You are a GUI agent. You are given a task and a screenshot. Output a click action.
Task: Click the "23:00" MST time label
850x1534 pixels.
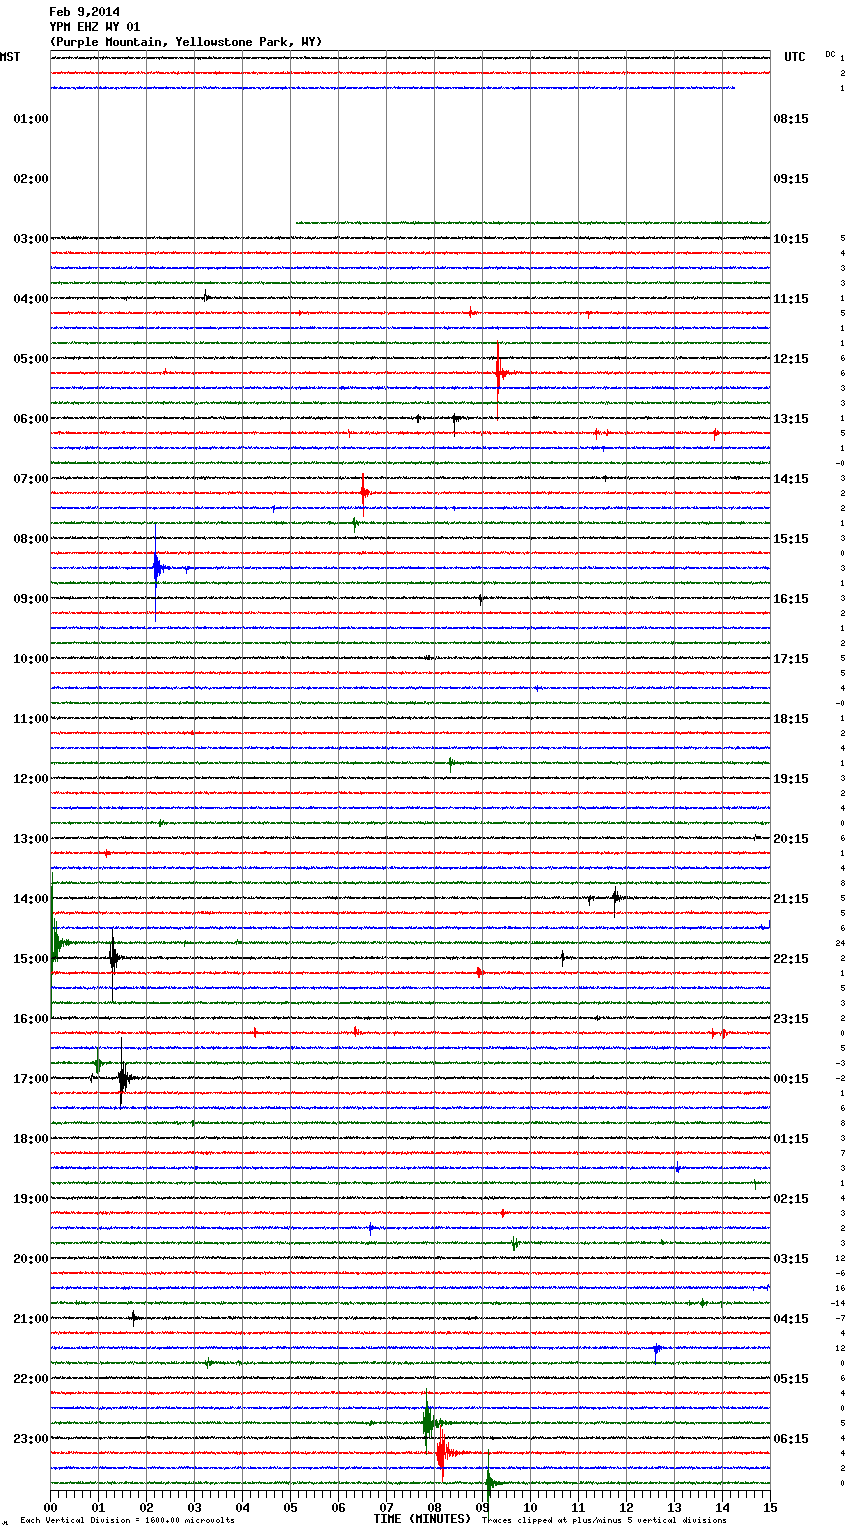pos(30,1439)
